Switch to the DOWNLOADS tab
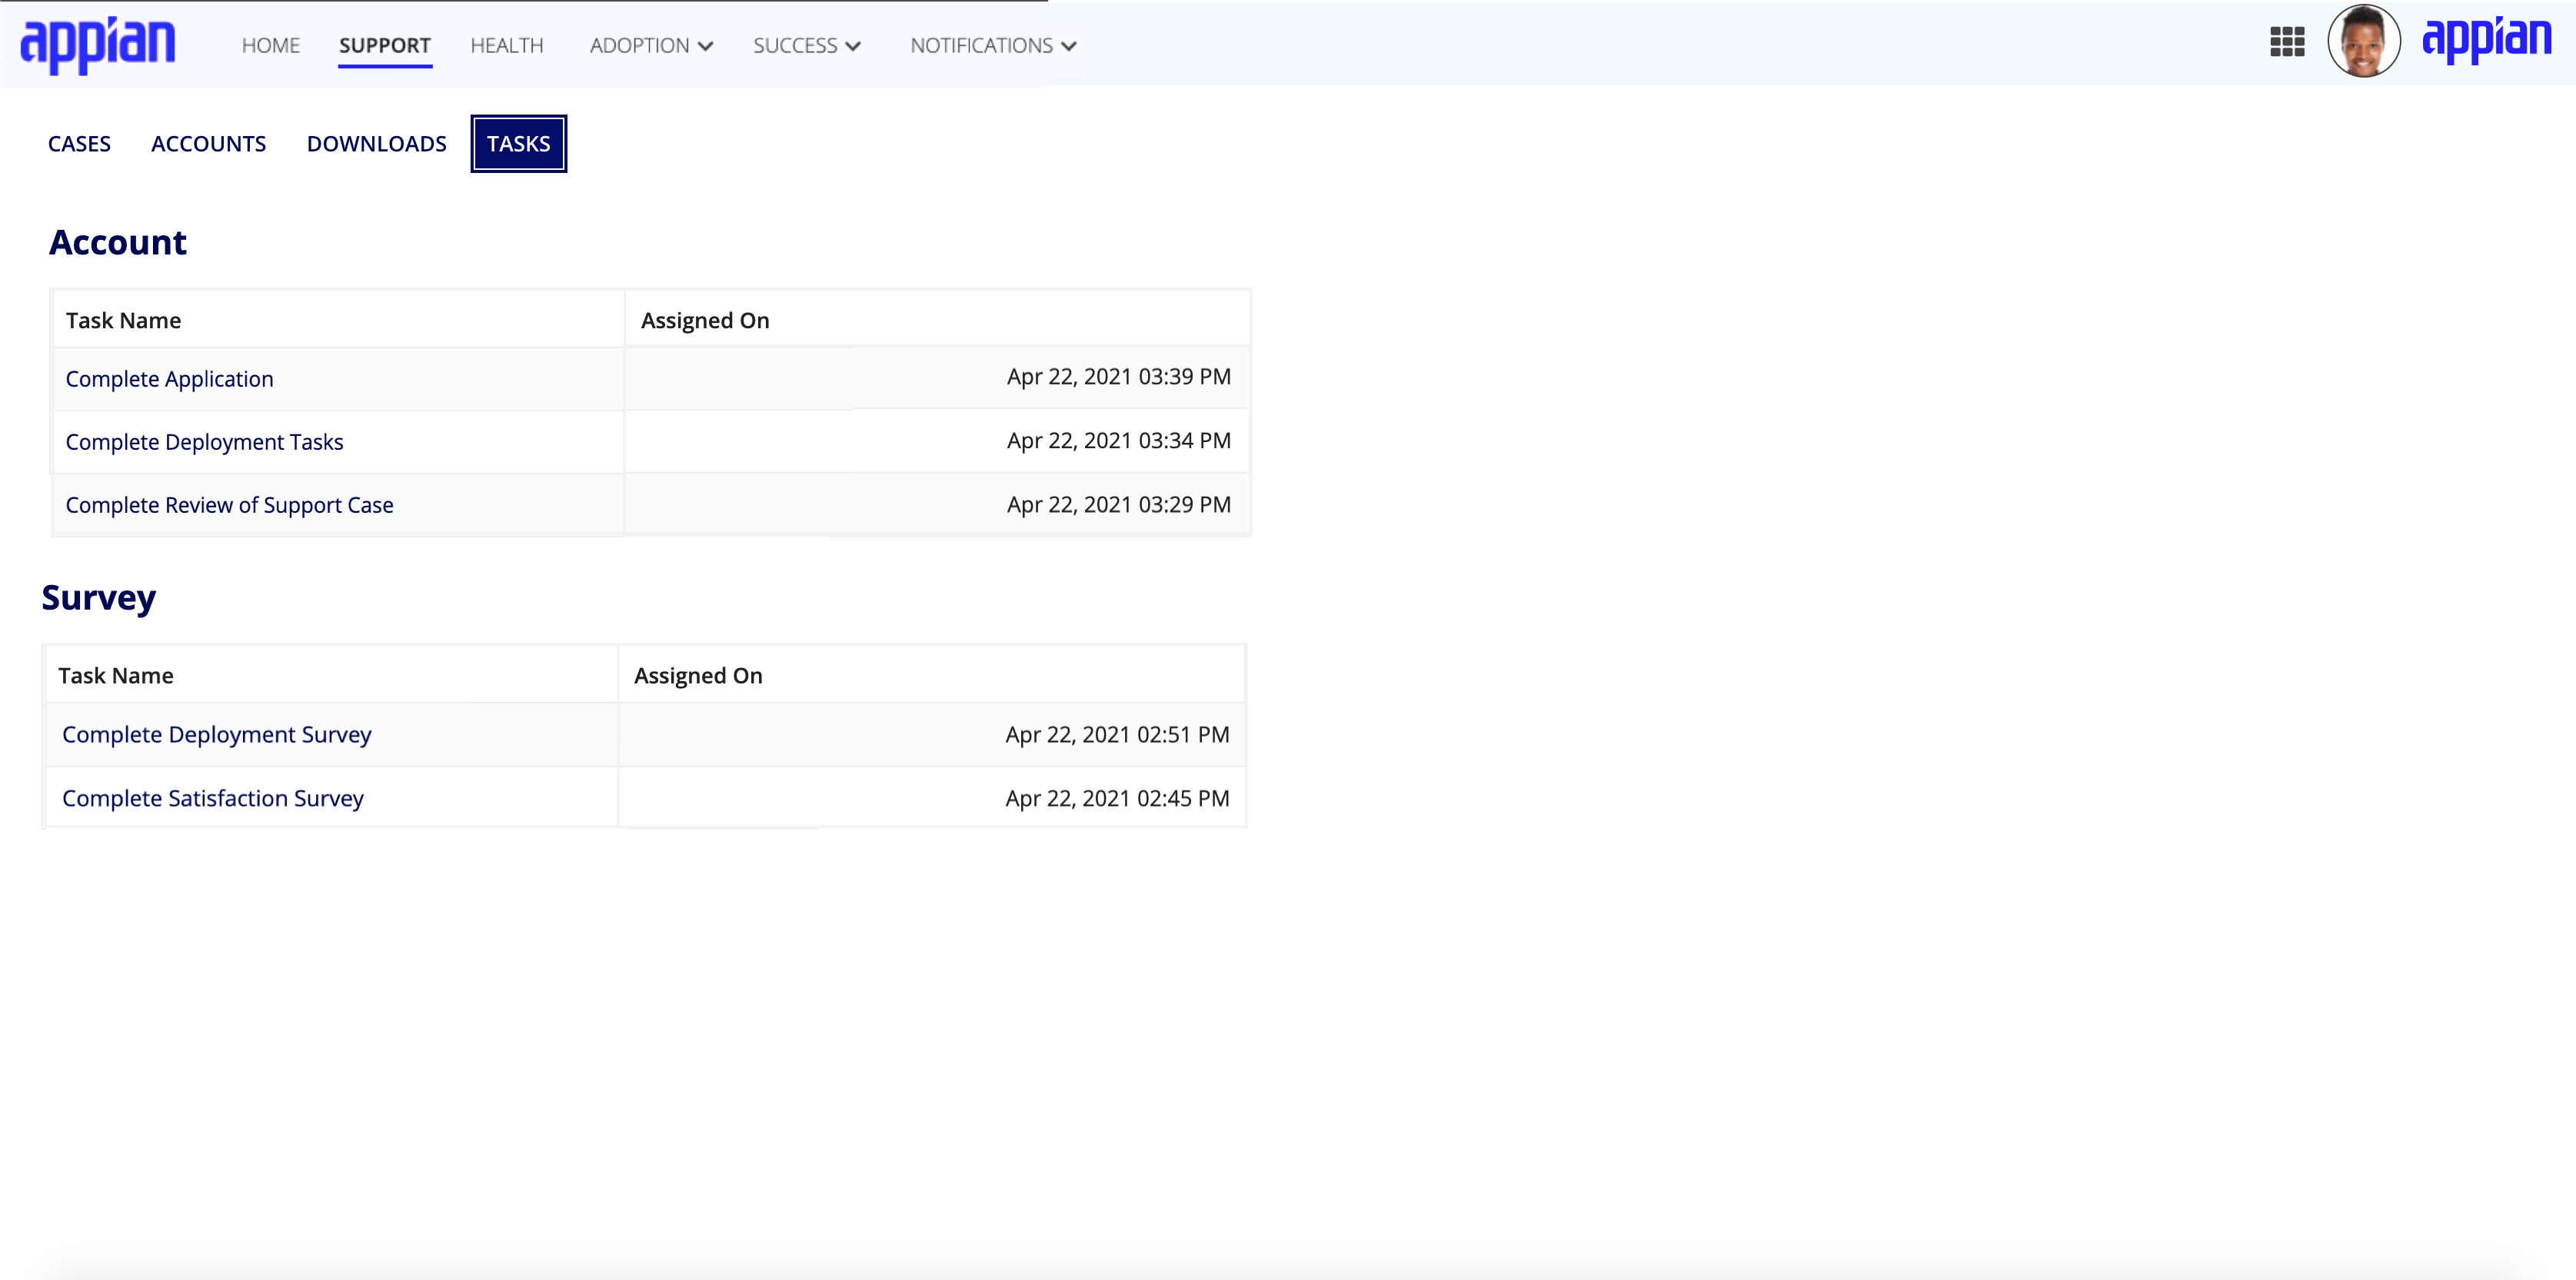 [x=376, y=144]
